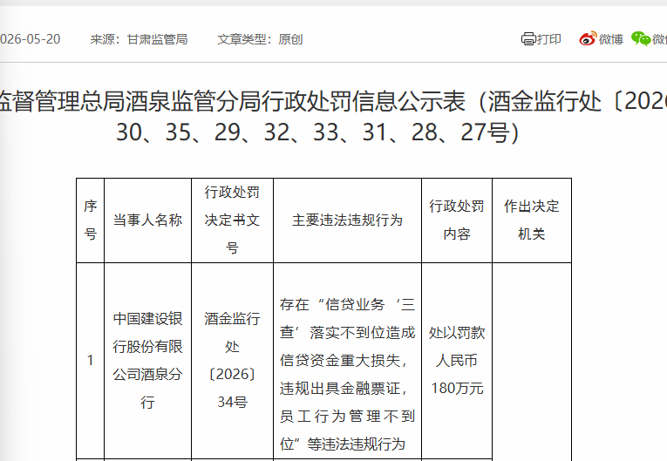Click the penalty cell 处以罚款人民币180万元
The height and width of the screenshot is (461, 667).
point(456,361)
